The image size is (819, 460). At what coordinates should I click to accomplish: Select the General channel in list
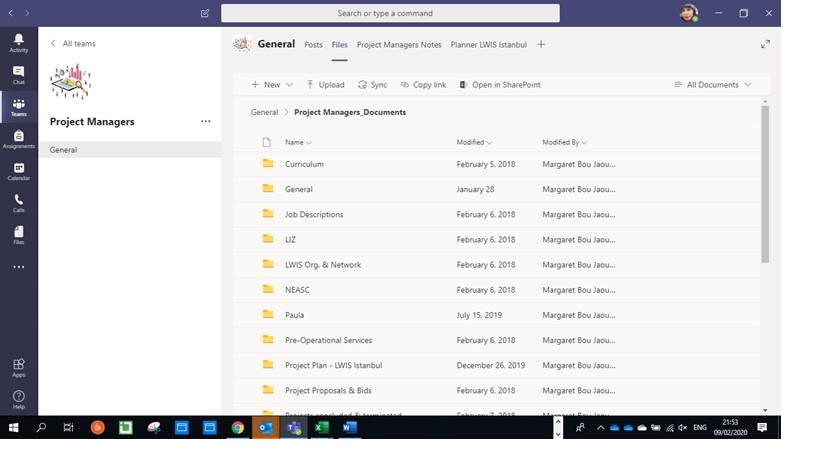click(x=130, y=150)
